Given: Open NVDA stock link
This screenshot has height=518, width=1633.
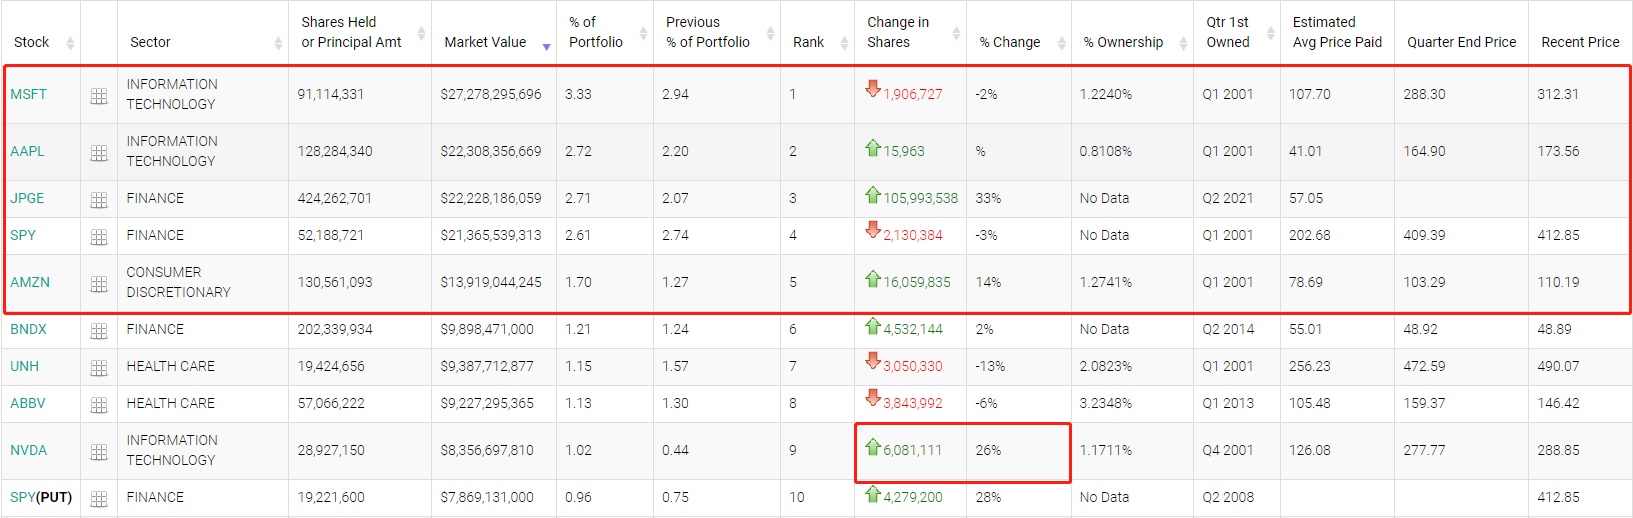Looking at the screenshot, I should tap(29, 450).
